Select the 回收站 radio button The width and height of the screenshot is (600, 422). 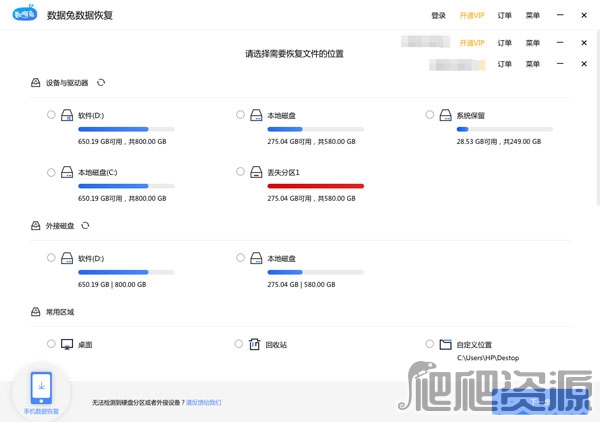239,344
